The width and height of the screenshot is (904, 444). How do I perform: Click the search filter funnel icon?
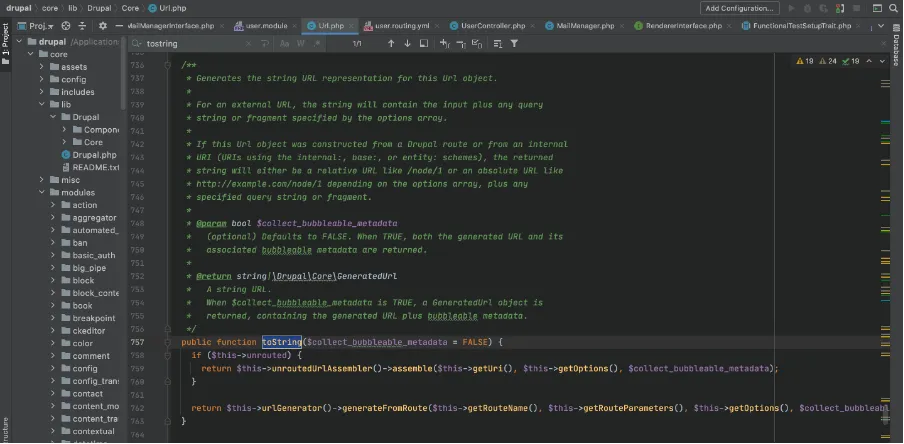514,43
